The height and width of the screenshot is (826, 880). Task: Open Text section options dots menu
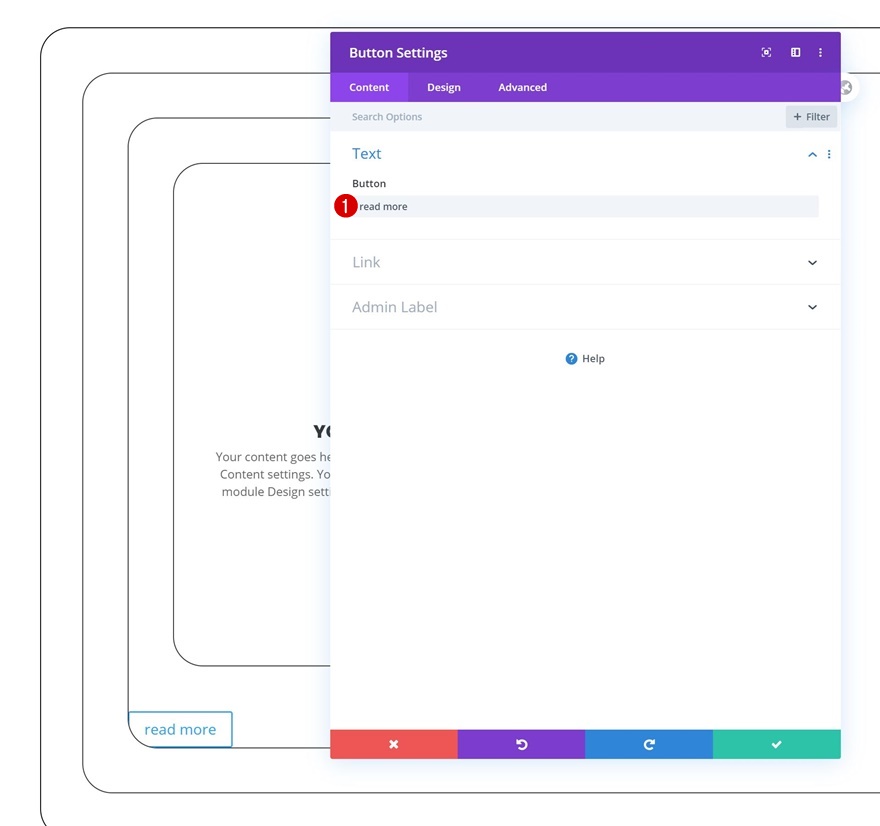(x=829, y=154)
